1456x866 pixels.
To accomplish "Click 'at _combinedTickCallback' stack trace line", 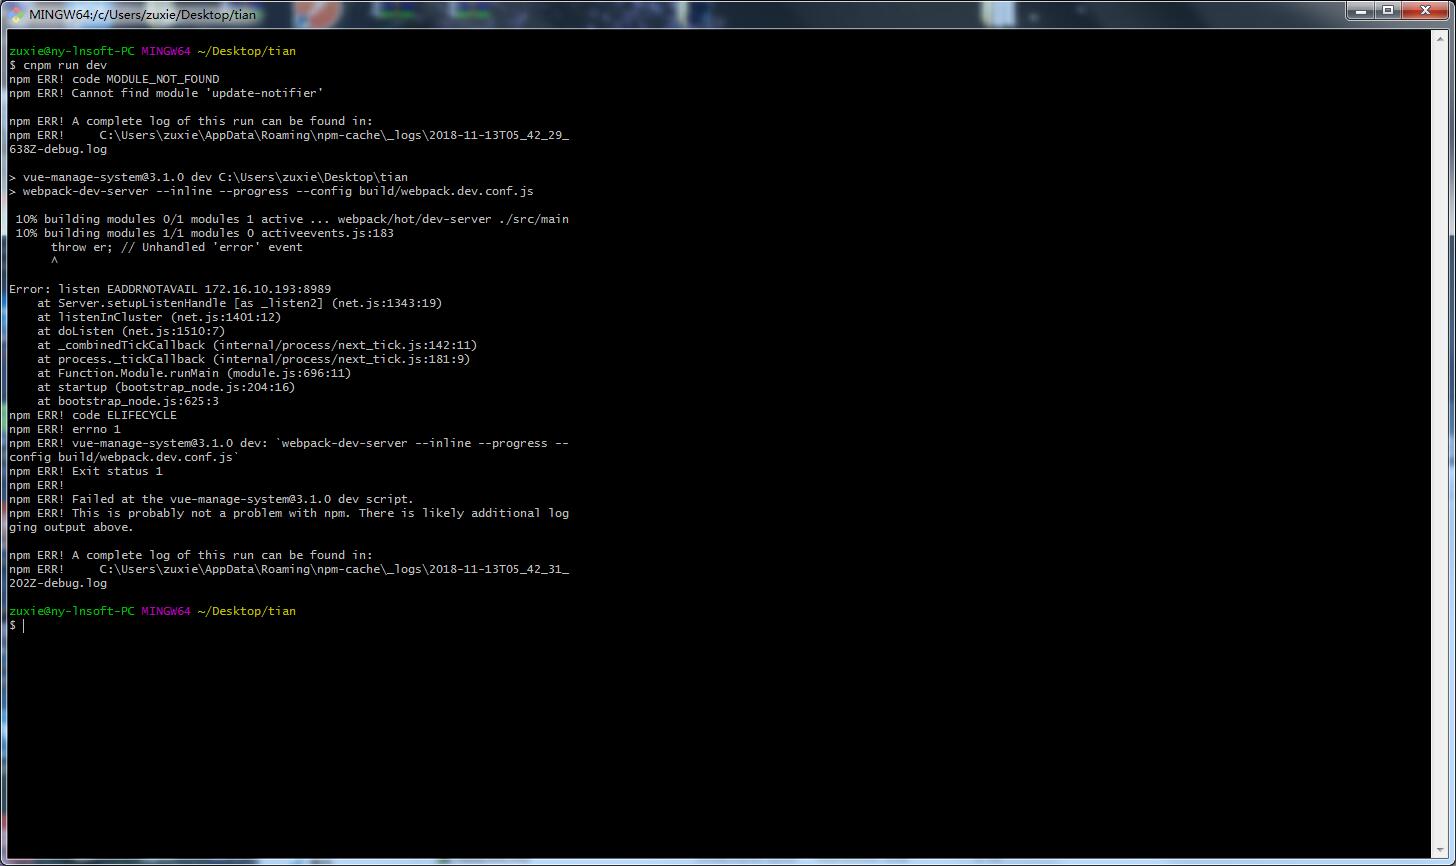I will click(x=257, y=345).
